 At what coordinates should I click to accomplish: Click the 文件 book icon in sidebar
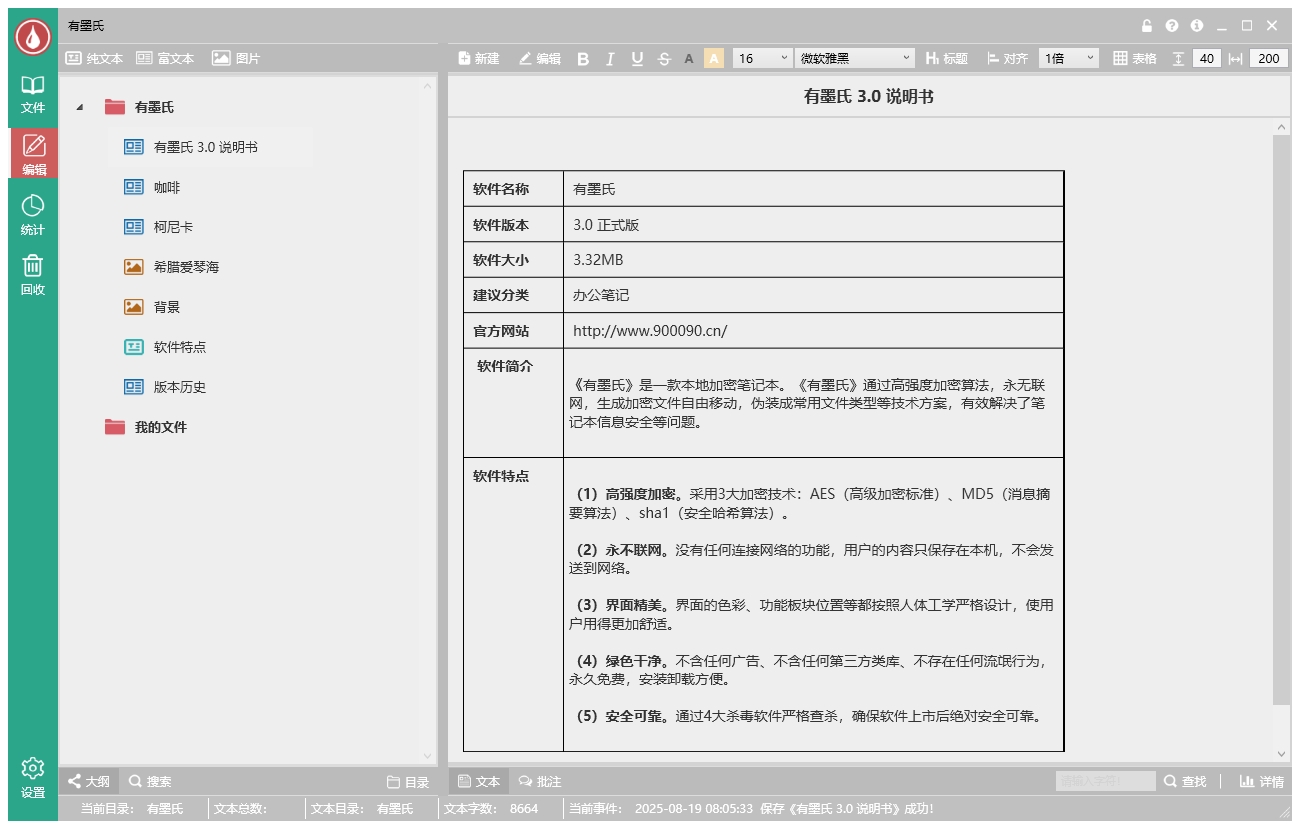pyautogui.click(x=33, y=93)
